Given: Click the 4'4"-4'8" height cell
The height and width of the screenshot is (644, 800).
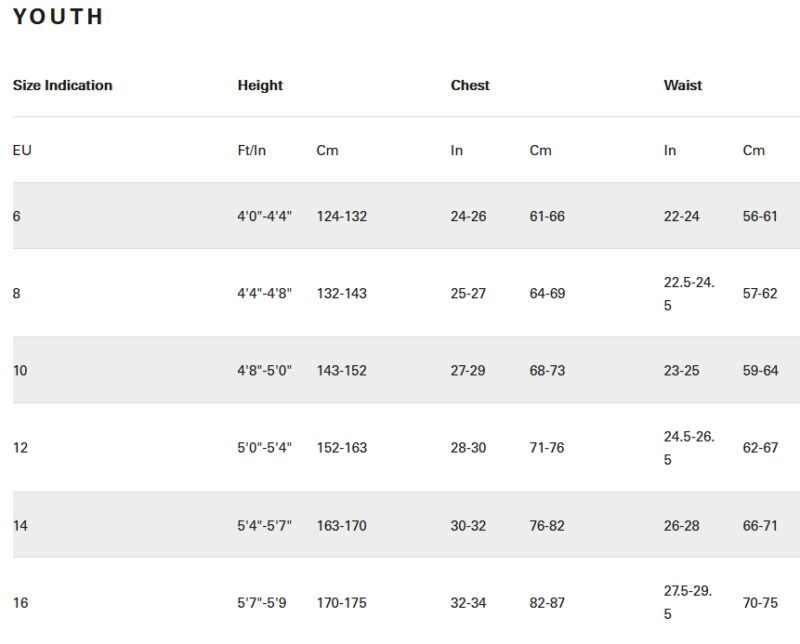Looking at the screenshot, I should [264, 293].
